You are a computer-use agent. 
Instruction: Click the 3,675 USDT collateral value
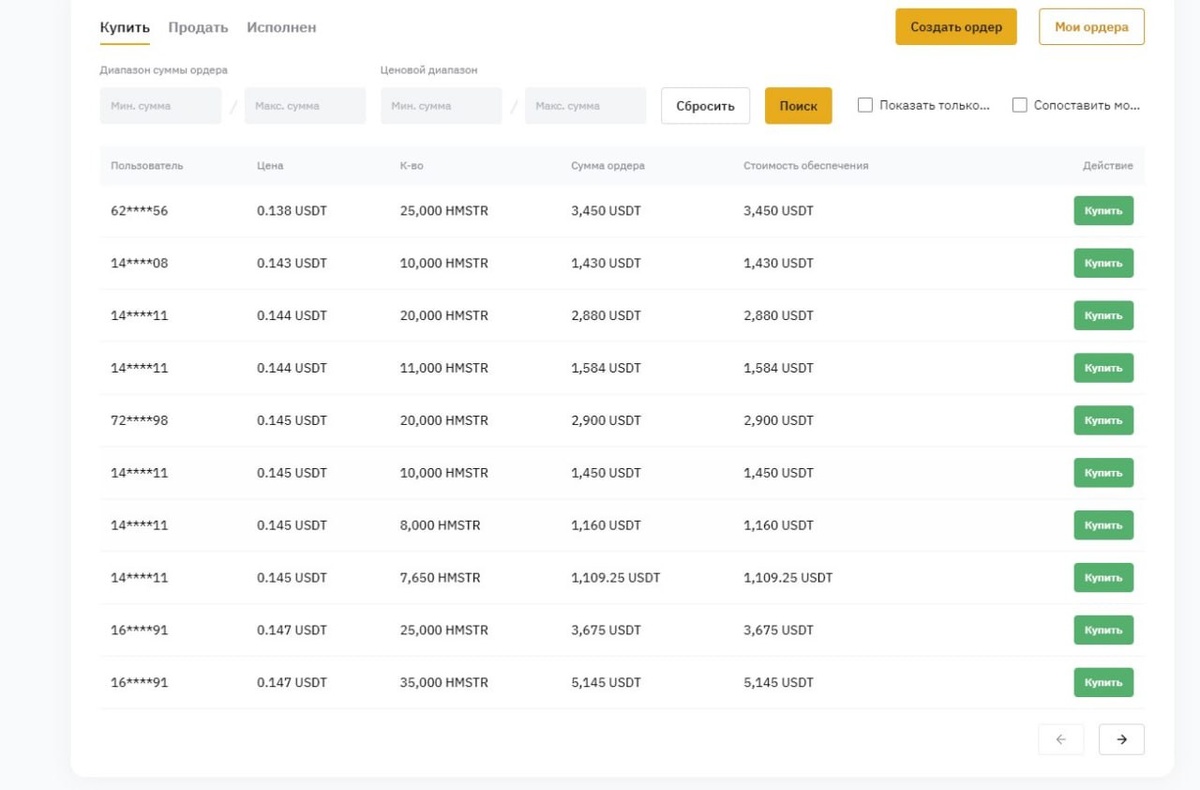pos(778,630)
